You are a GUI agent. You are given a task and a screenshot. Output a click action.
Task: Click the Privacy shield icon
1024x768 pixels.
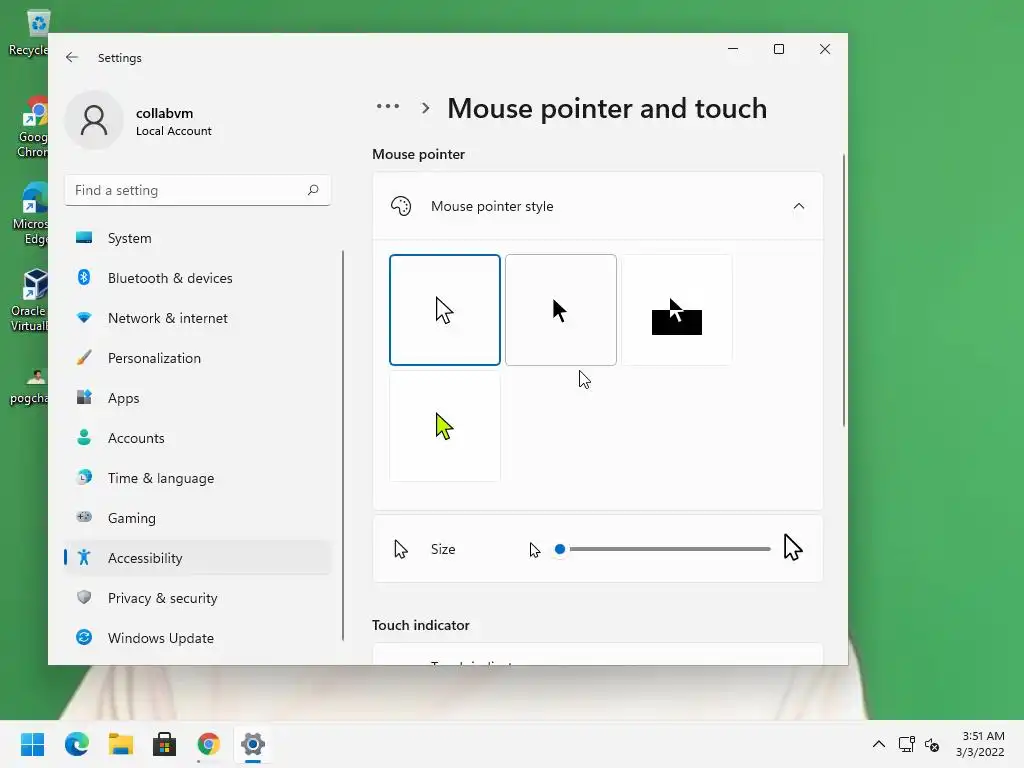click(84, 597)
